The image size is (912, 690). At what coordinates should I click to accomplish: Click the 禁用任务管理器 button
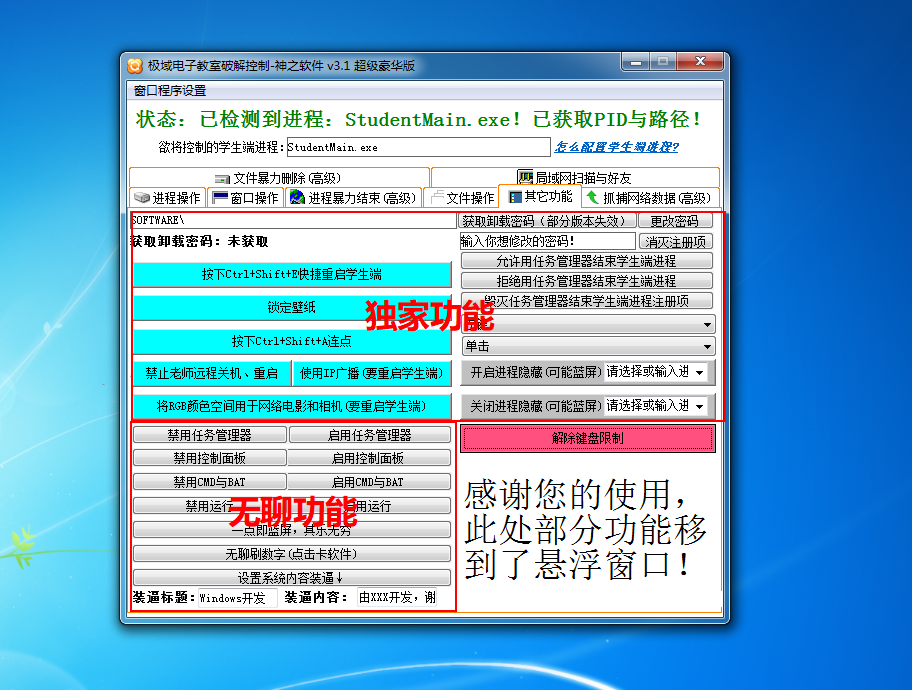210,435
